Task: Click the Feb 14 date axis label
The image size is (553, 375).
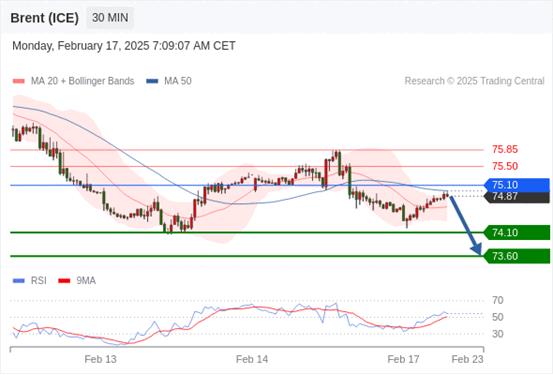Action: pos(252,359)
